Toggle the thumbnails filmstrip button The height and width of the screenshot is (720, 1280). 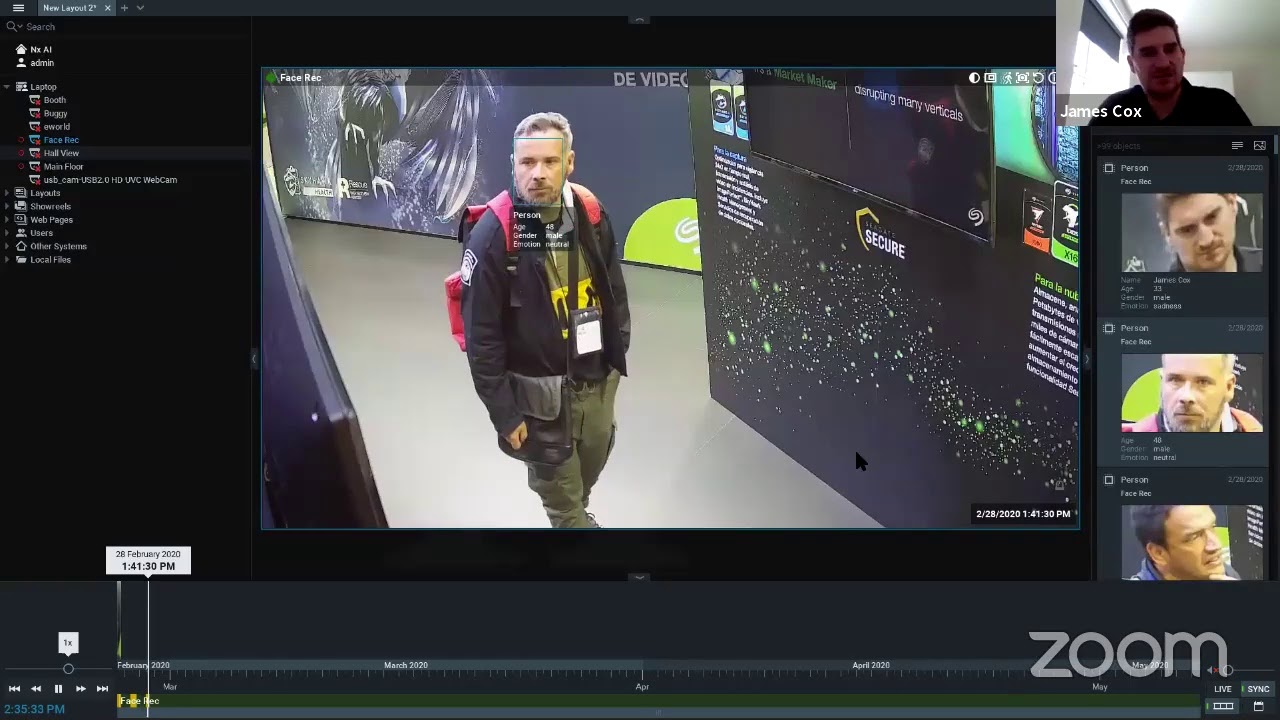(x=1223, y=706)
